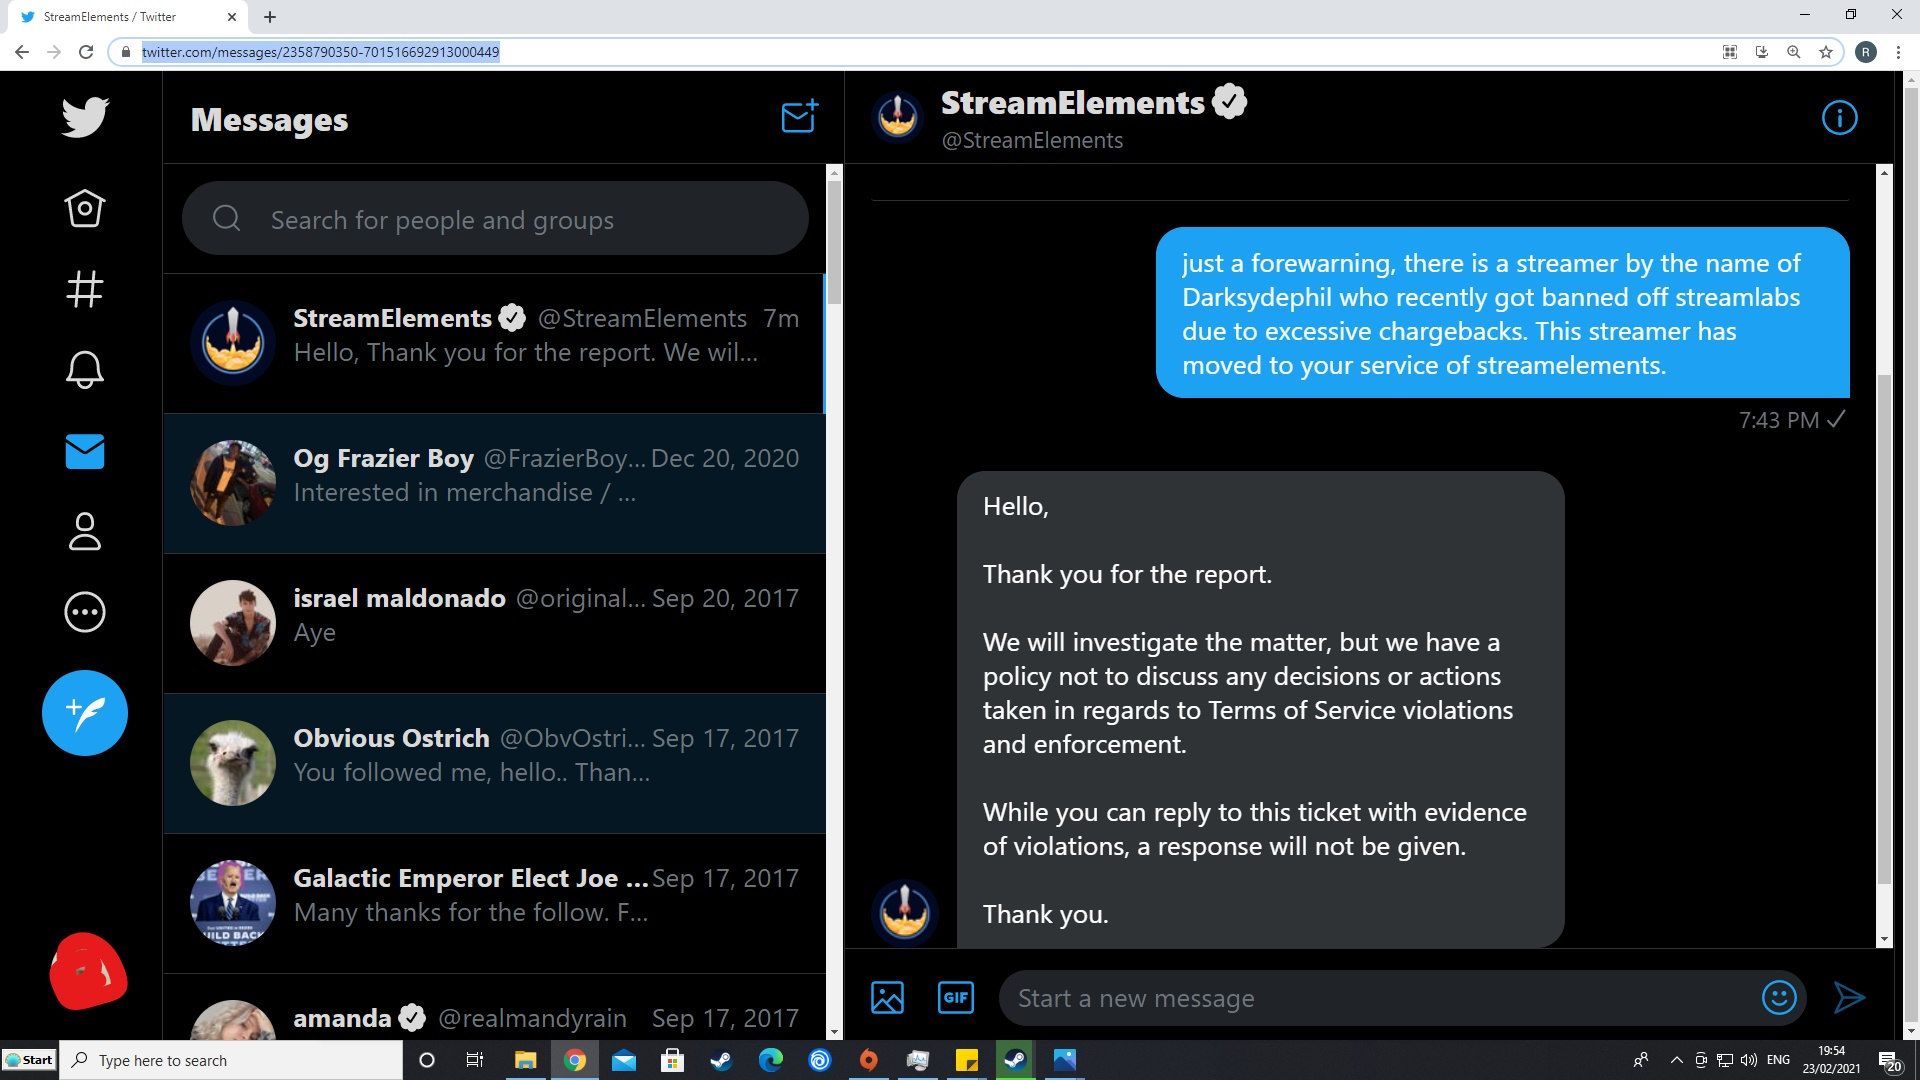Open the Galactic Emperor Elect Joe conversation
This screenshot has height=1080, width=1920.
(494, 903)
